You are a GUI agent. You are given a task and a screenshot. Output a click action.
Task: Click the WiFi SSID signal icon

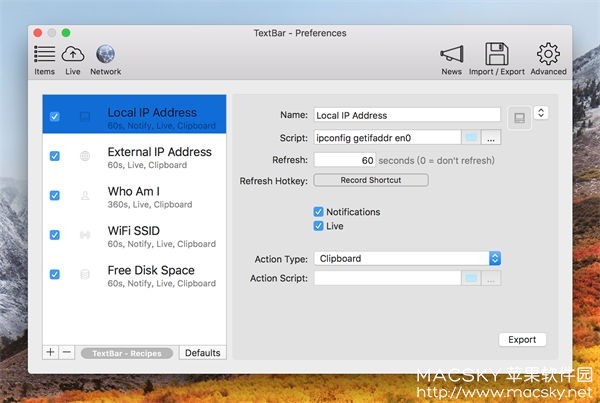click(x=85, y=235)
